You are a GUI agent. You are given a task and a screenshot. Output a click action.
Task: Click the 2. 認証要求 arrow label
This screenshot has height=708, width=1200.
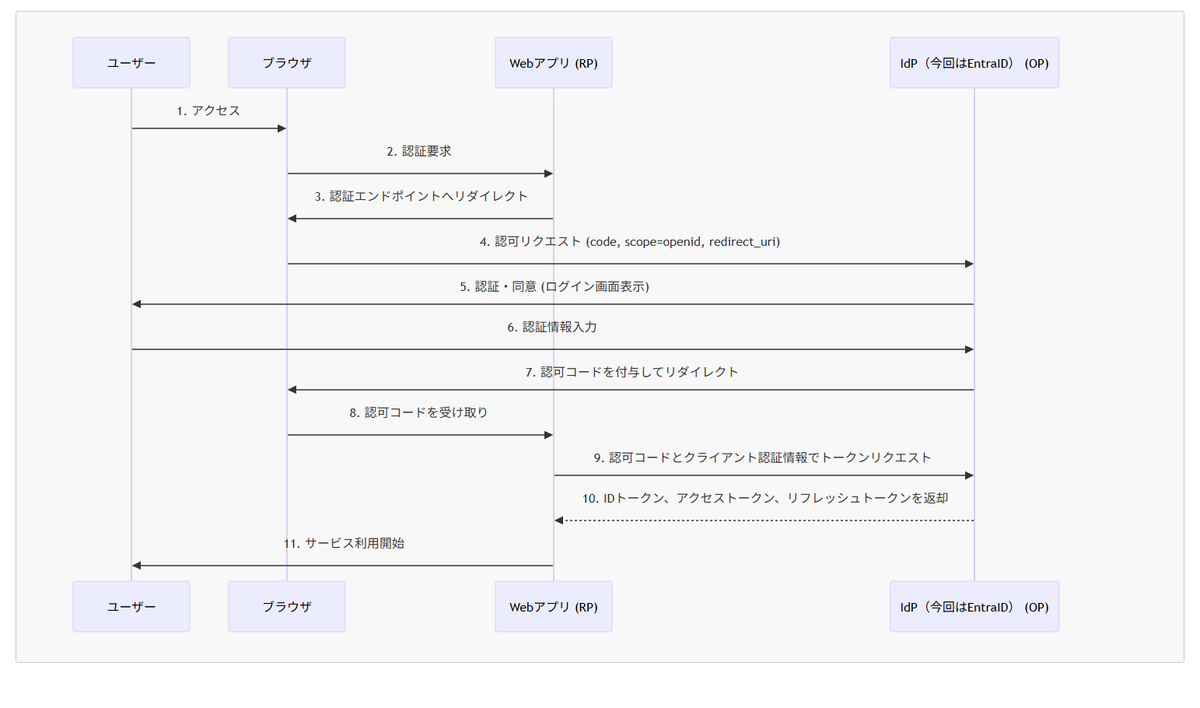419,151
